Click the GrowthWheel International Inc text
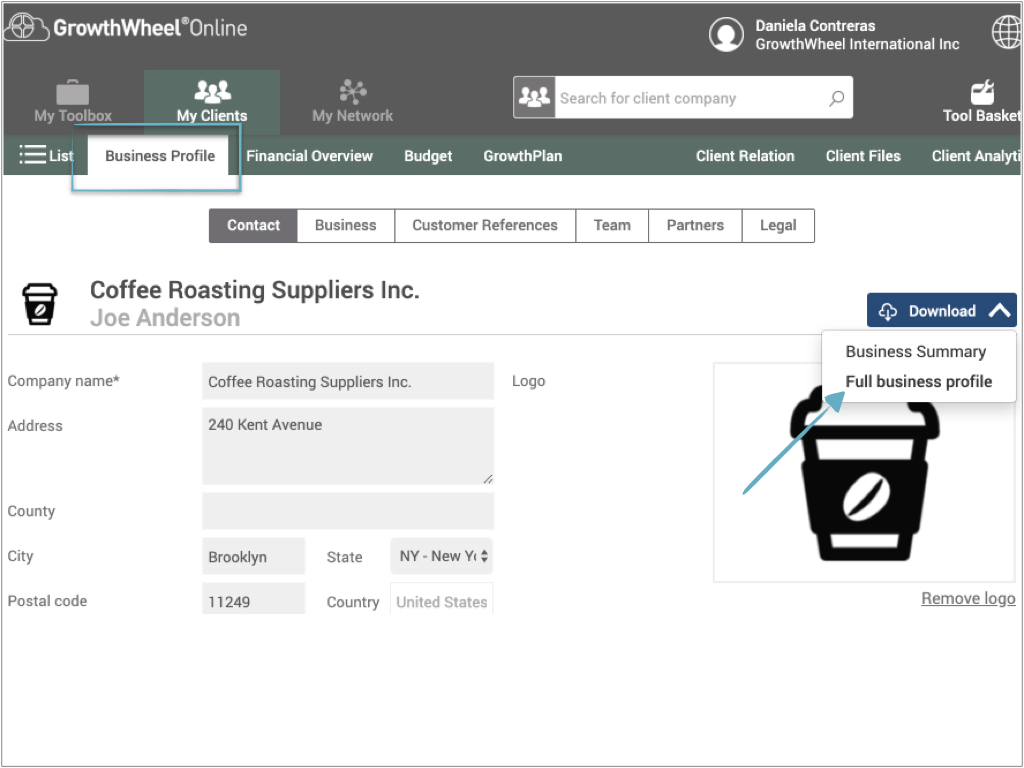Viewport: 1024px width, 768px height. pyautogui.click(x=857, y=44)
